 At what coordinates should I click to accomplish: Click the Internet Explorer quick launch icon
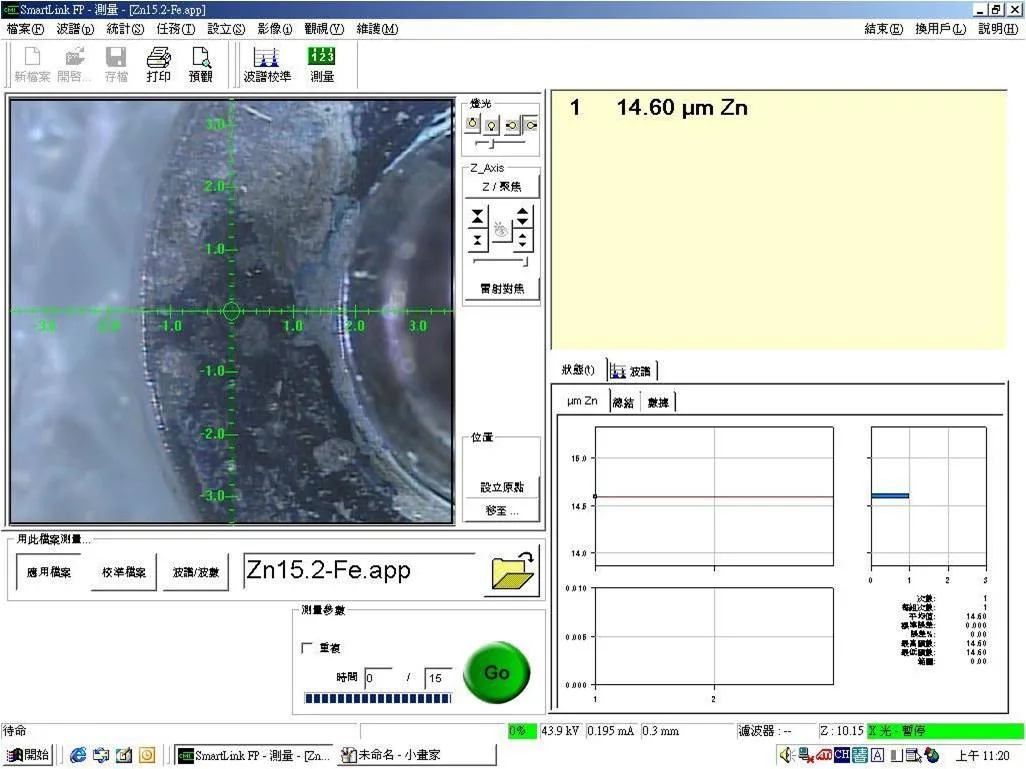pos(78,755)
